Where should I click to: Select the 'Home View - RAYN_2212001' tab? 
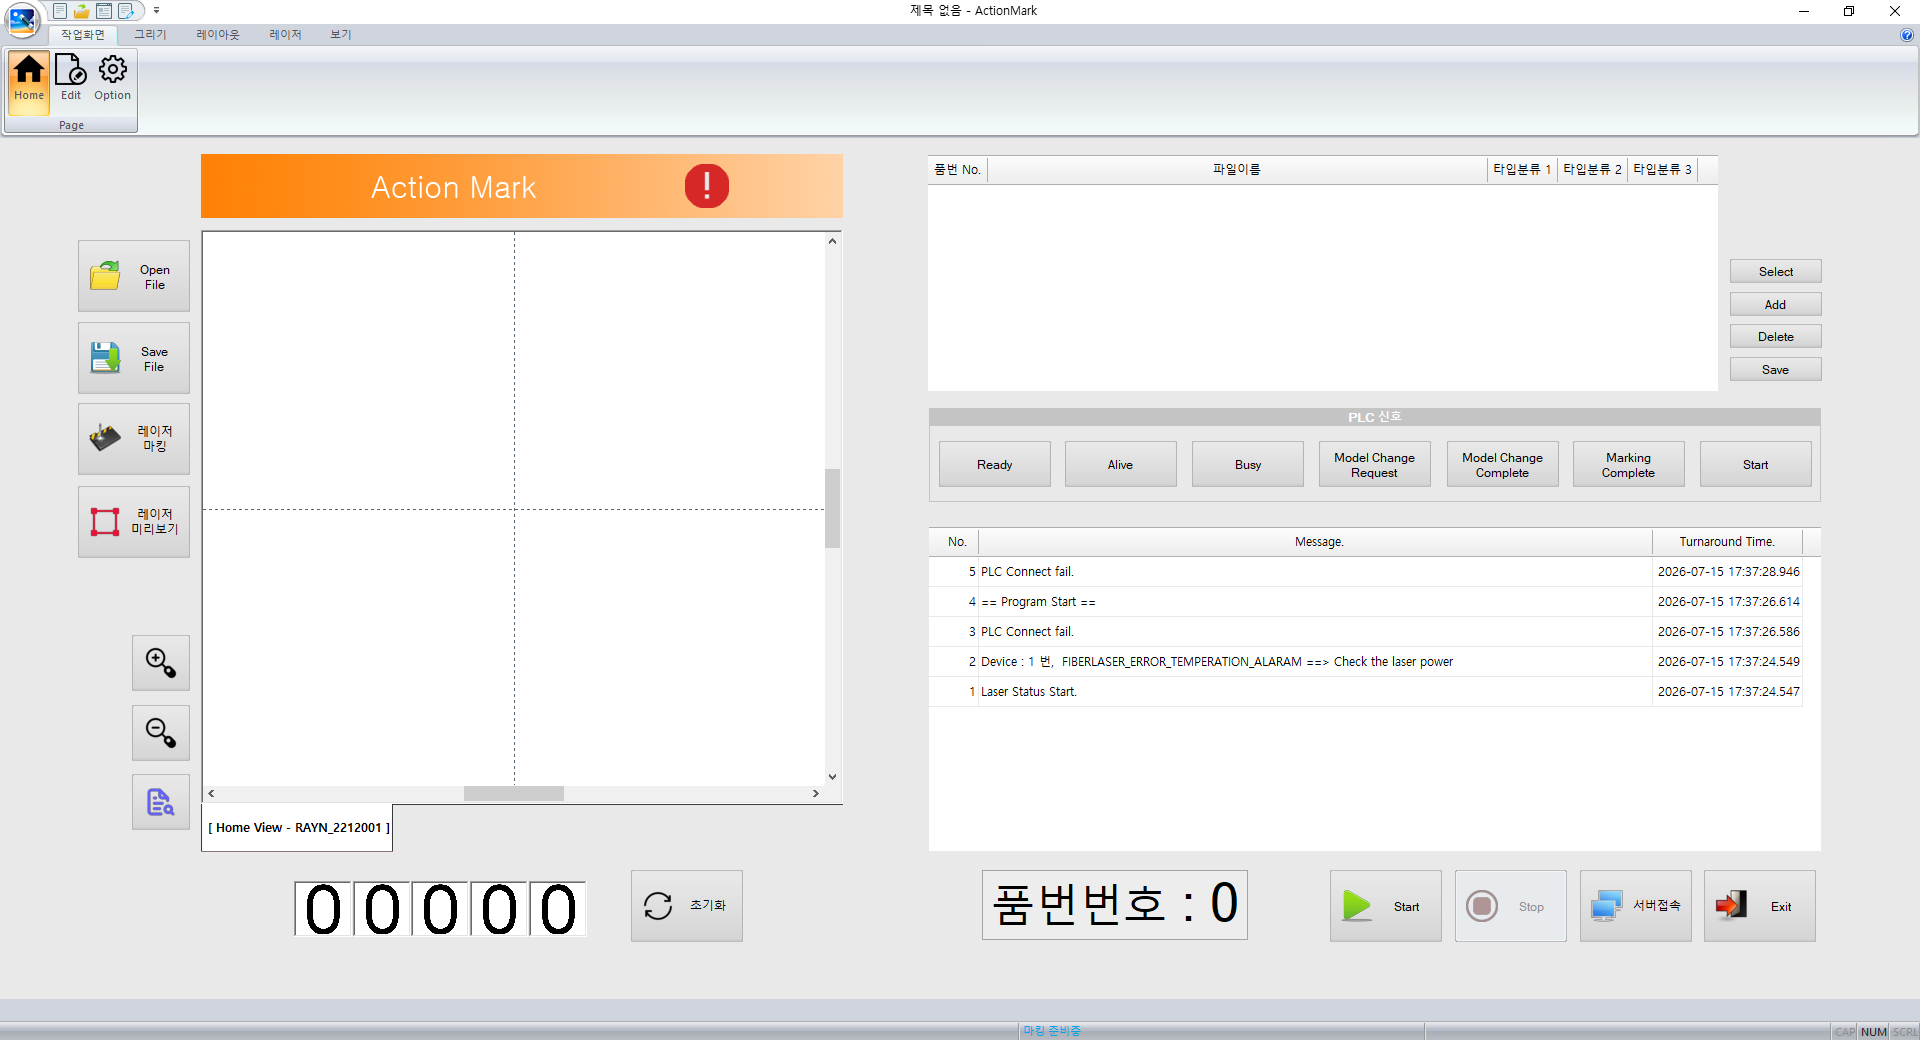click(x=298, y=828)
